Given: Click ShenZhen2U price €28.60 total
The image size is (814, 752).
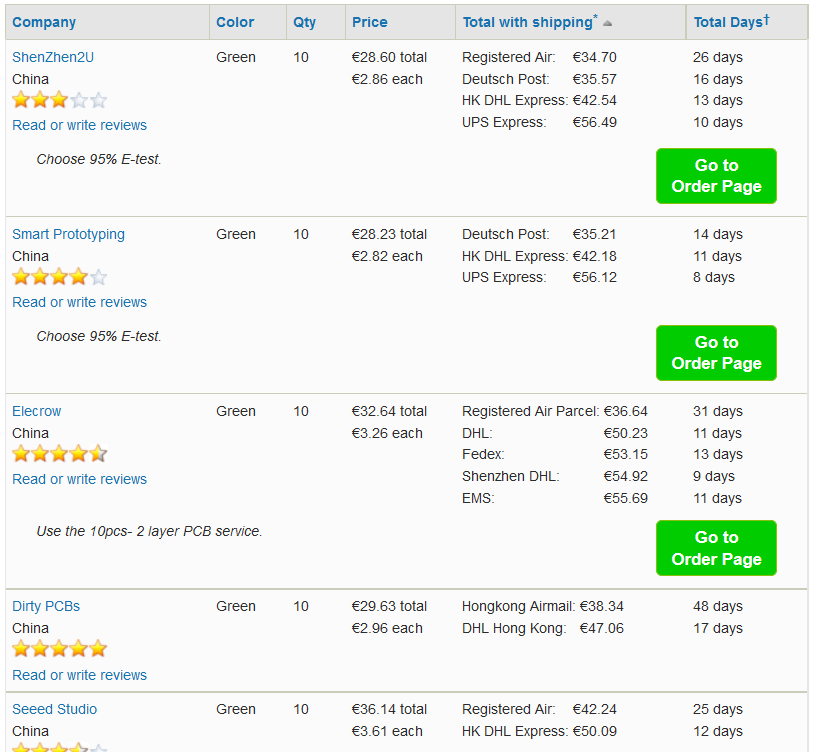Looking at the screenshot, I should pyautogui.click(x=389, y=57).
